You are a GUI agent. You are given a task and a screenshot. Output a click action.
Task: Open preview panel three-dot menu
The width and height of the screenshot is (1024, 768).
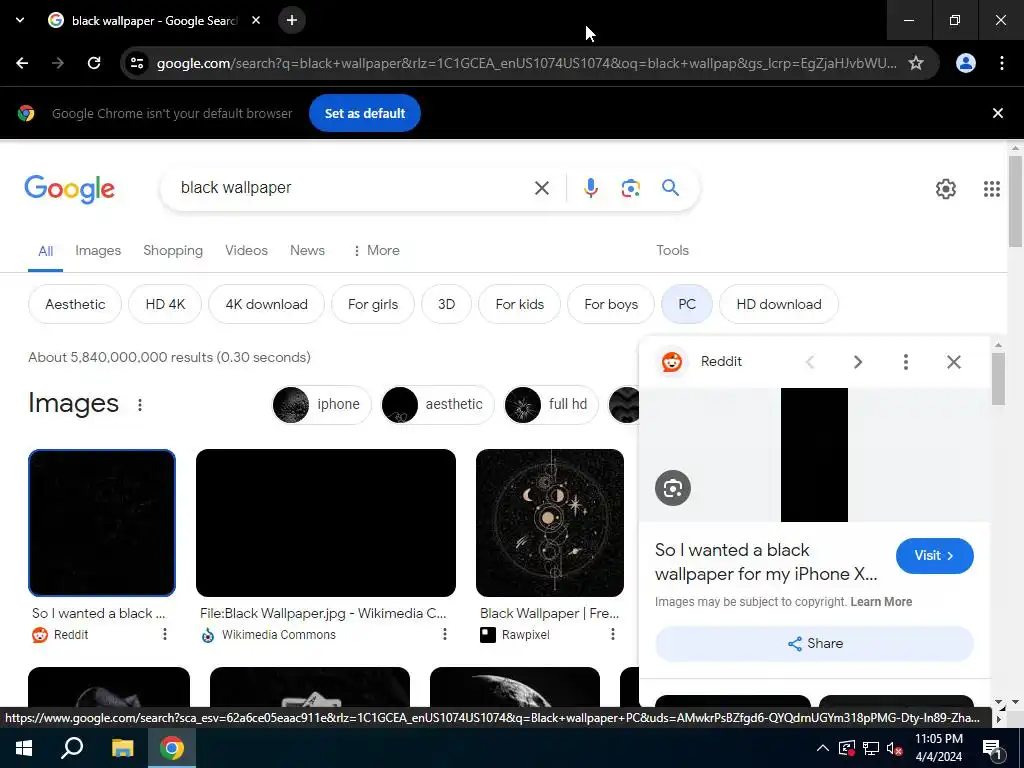(x=906, y=362)
